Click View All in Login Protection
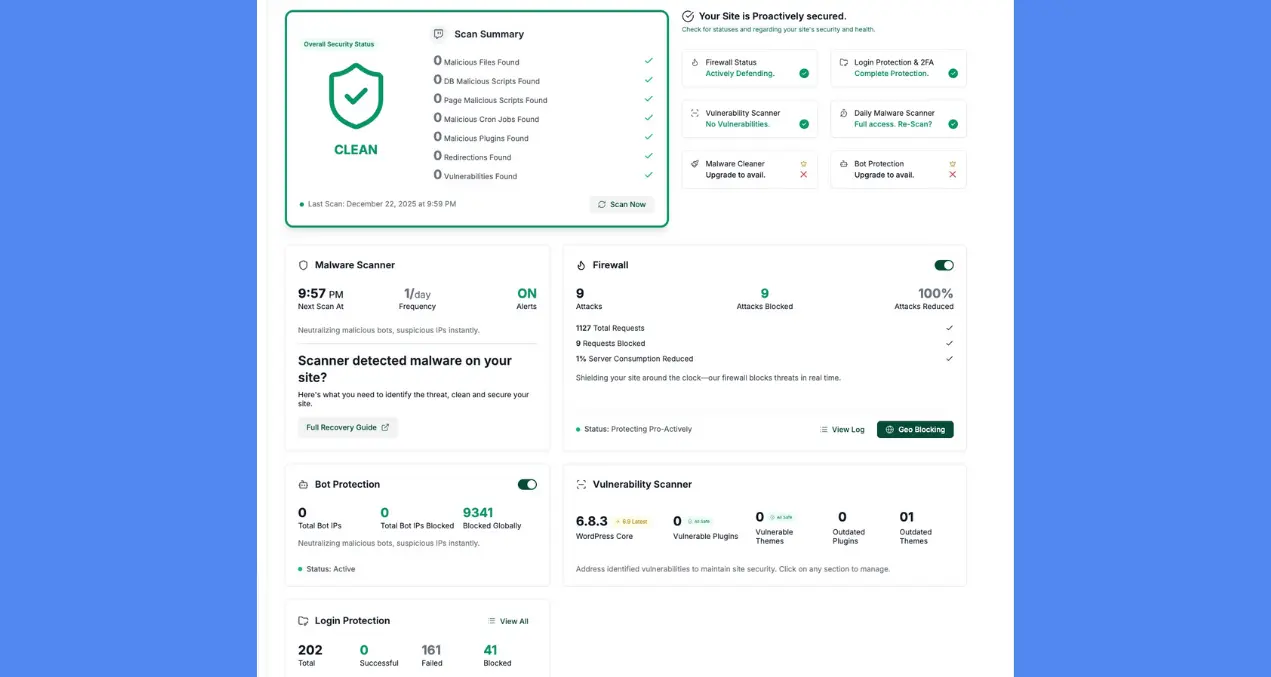Screen dimensions: 1271x677 point(508,621)
